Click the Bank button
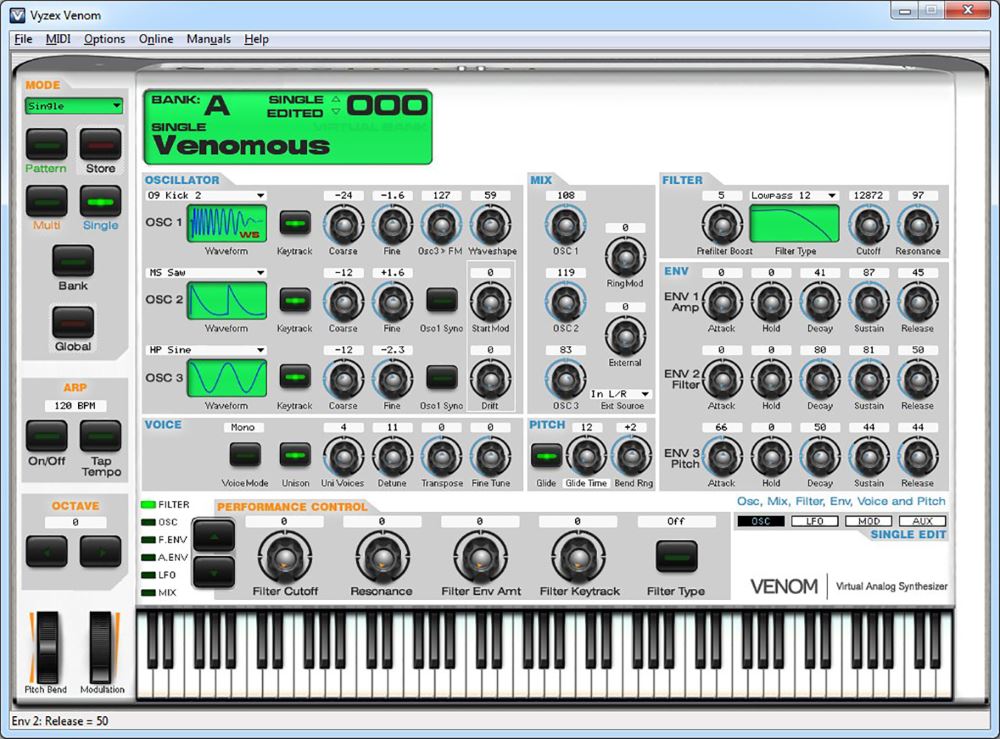 click(x=73, y=261)
